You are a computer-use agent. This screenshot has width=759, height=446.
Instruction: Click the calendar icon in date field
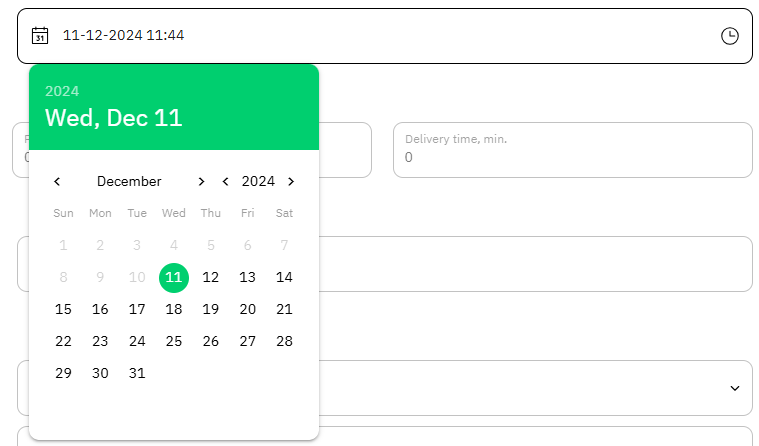40,36
